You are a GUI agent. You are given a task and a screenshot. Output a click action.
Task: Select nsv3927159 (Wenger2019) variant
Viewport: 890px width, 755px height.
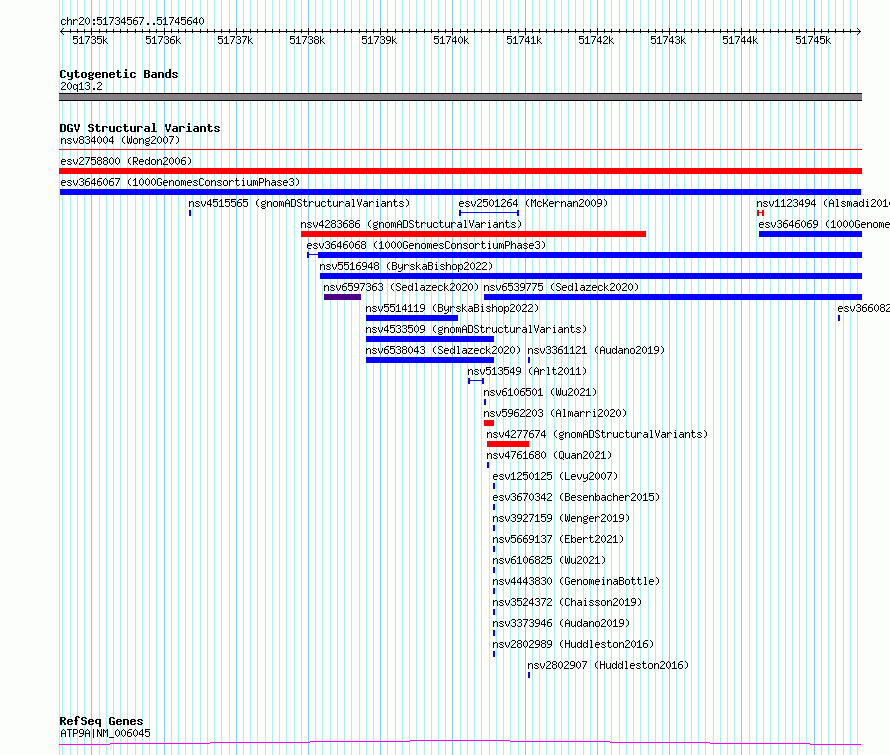click(561, 518)
